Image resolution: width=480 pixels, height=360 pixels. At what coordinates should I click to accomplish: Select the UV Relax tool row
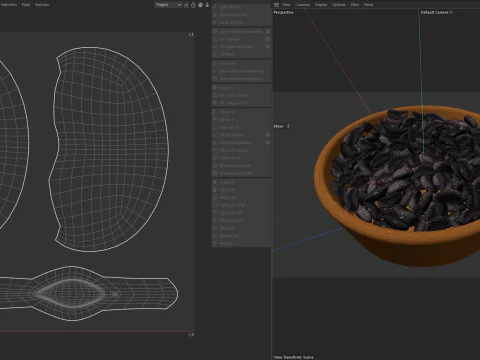[x=242, y=47]
